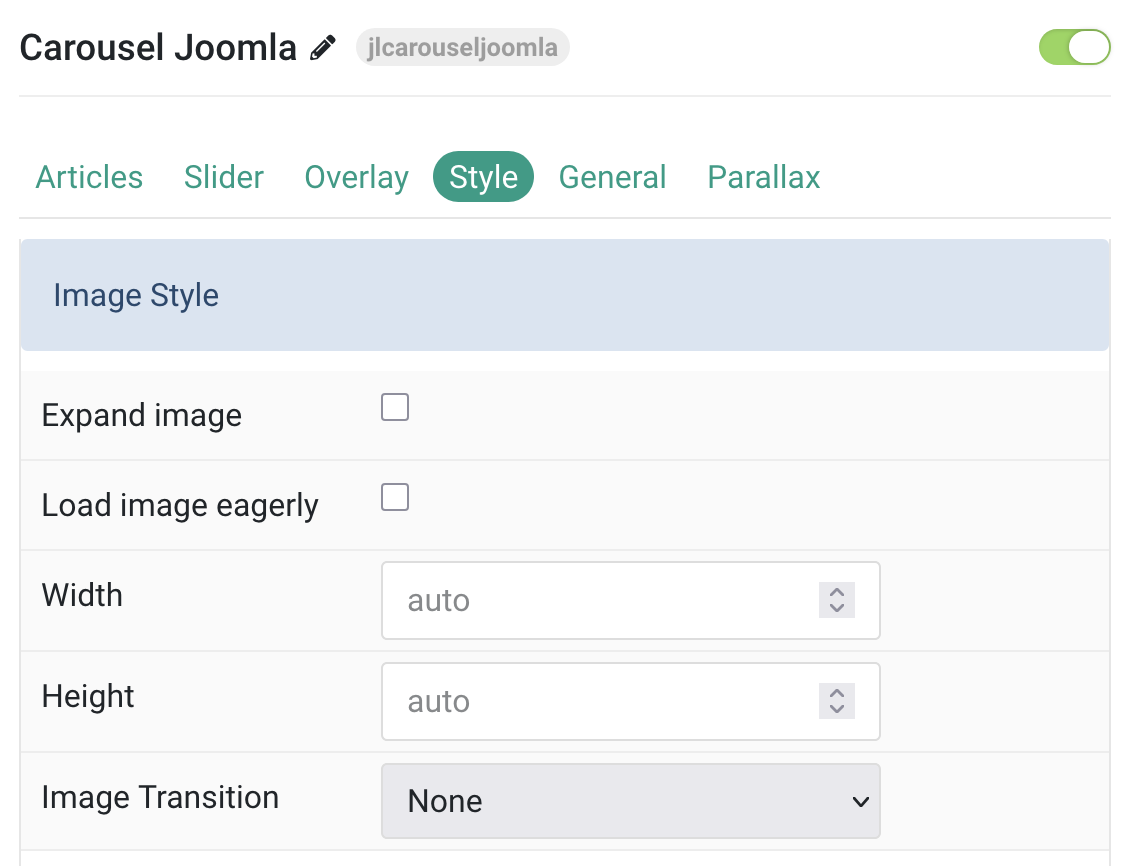Click the pencil icon beside Carousel Joomla
Screen dimensions: 1128x866
click(322, 47)
